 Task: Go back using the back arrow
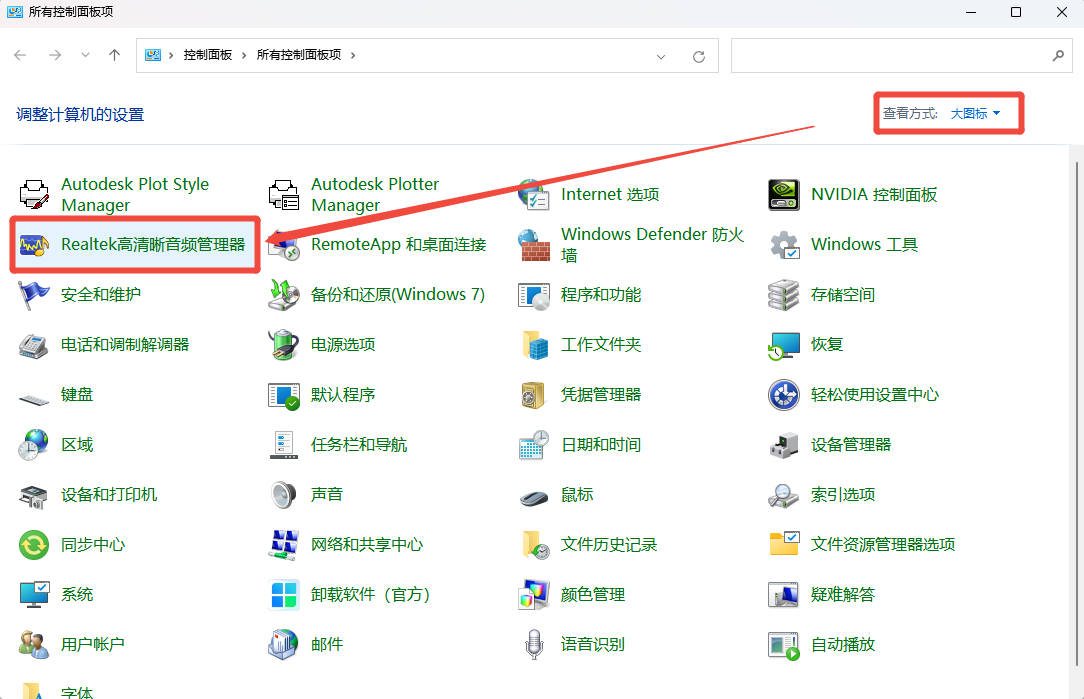tap(20, 55)
